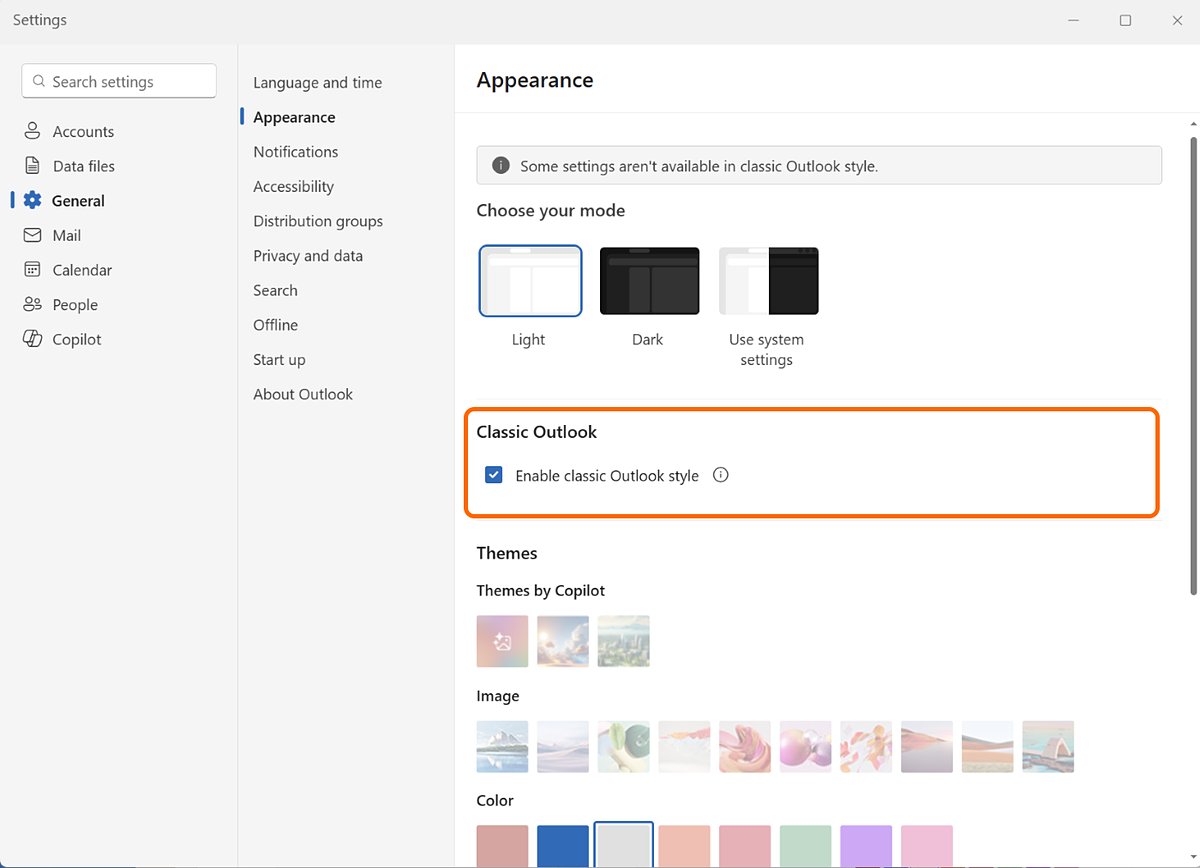Click the People contacts icon
The height and width of the screenshot is (868, 1200).
coord(33,304)
